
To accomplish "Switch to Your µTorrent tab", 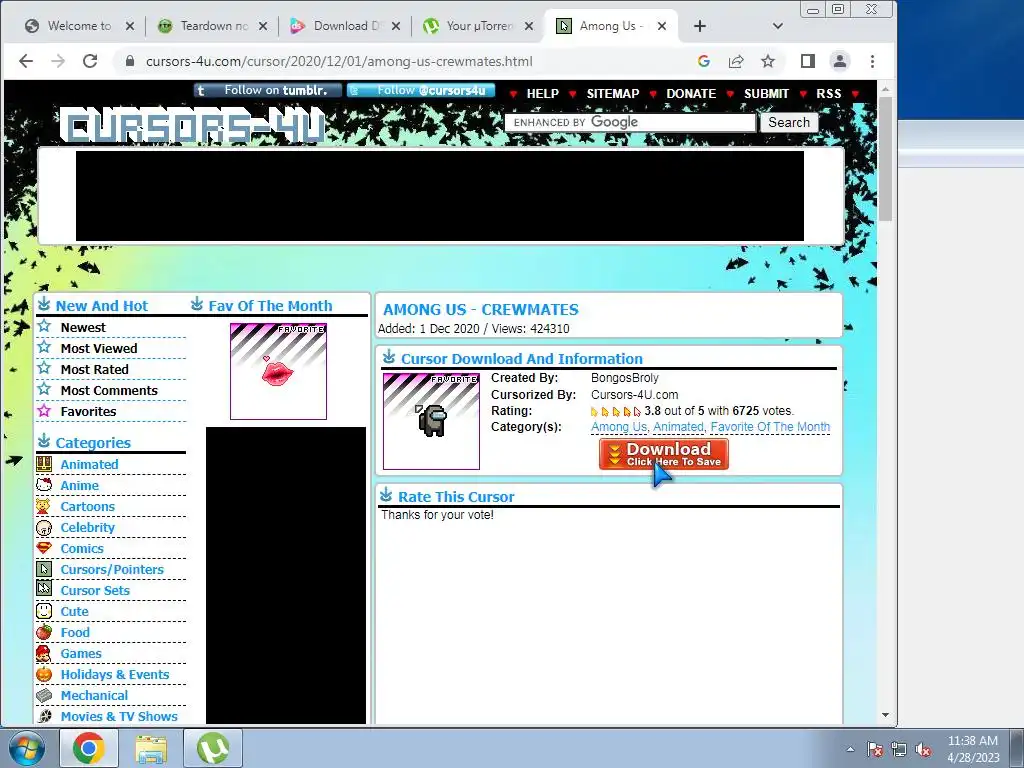I will pyautogui.click(x=479, y=26).
